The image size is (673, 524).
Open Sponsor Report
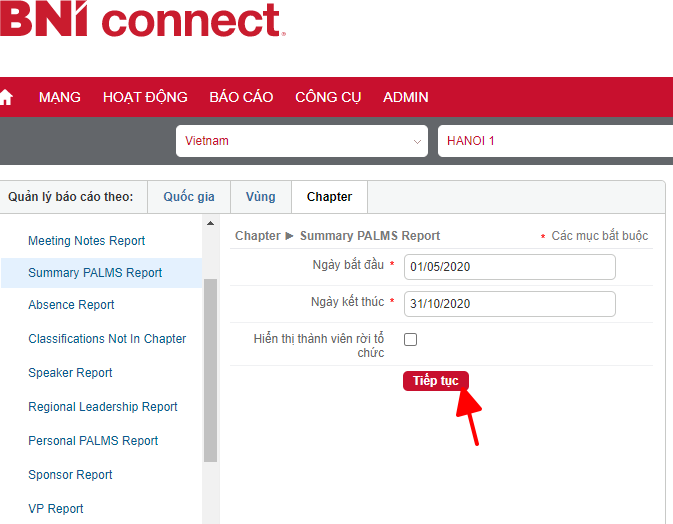pos(70,474)
